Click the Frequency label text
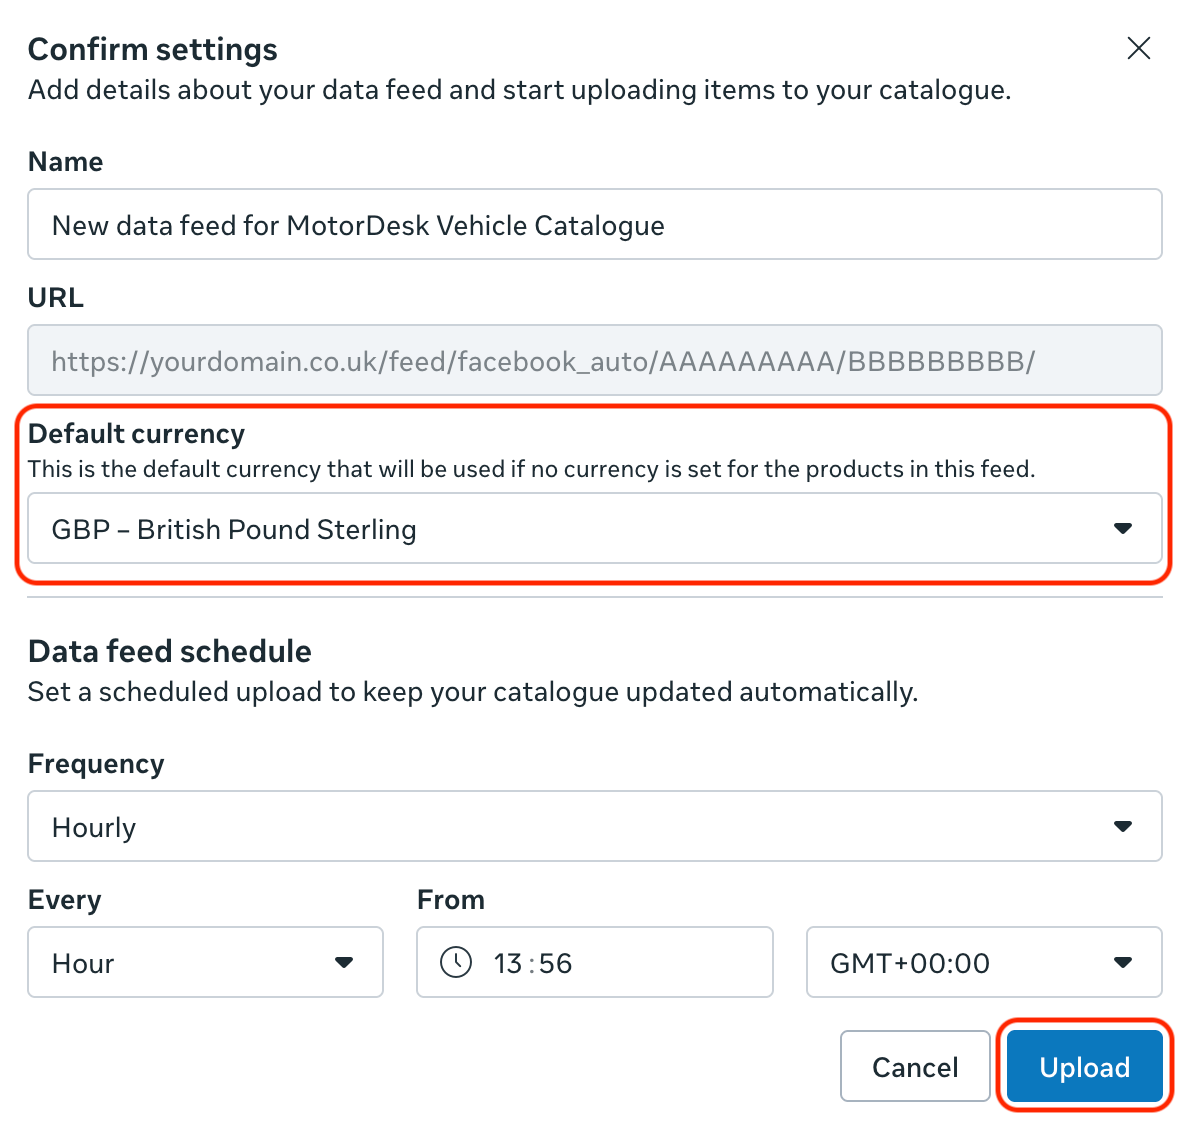 coord(96,764)
